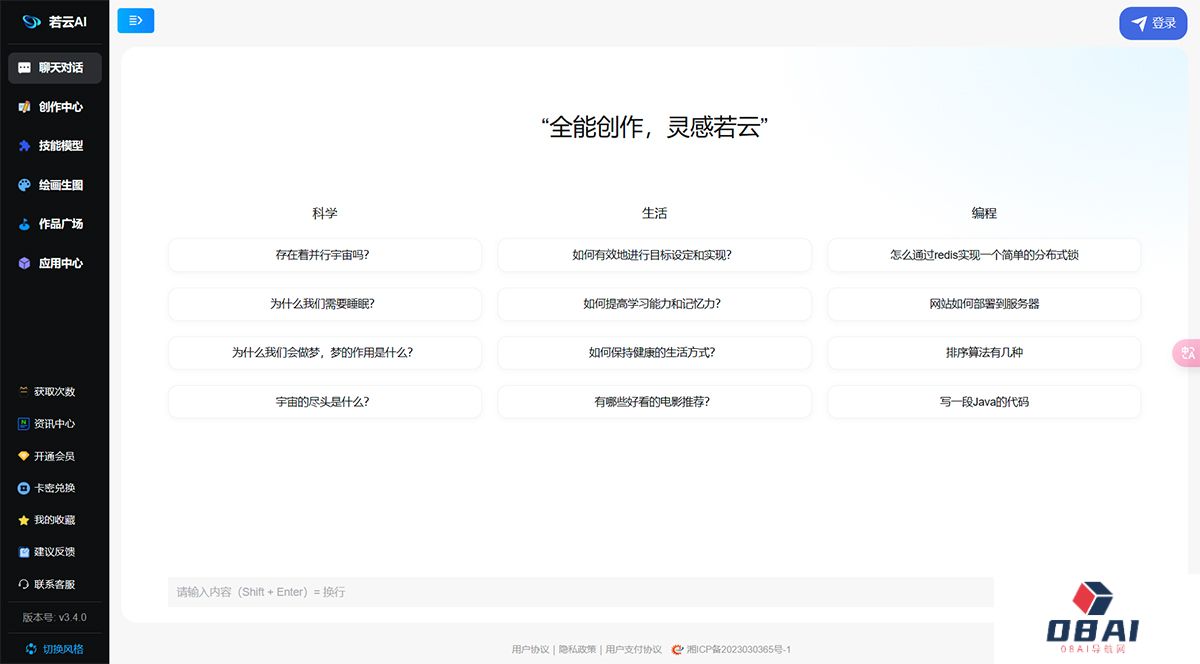Click the 获取次数 icon
1200x664 pixels.
(23, 392)
